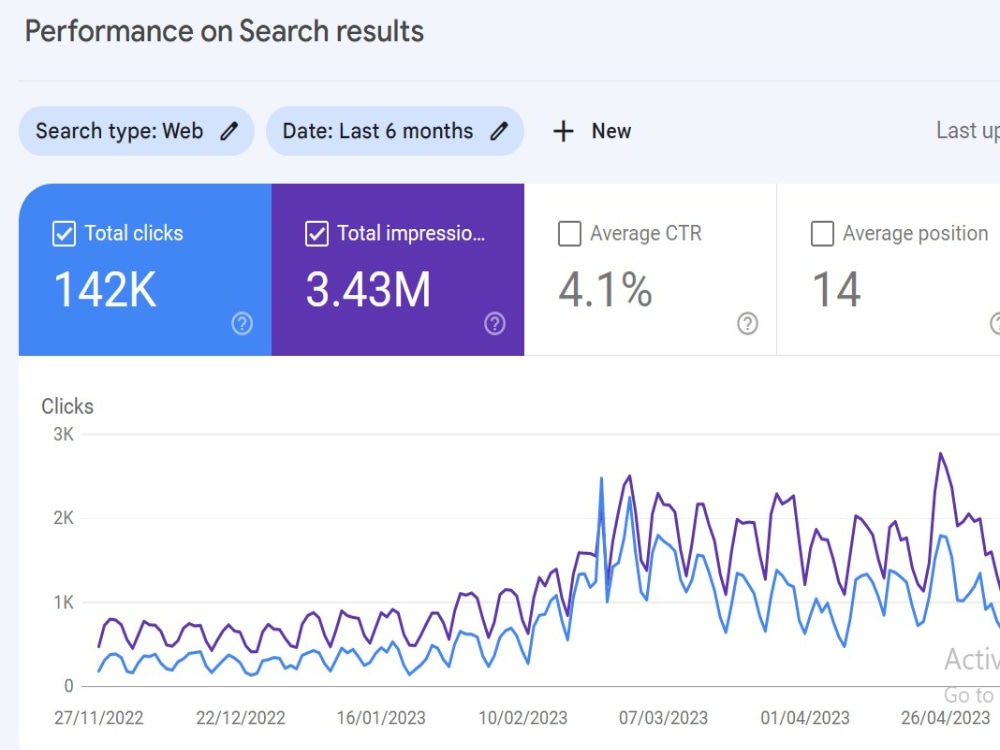Click the pencil icon beside Search type: Web
Screen dimensions: 1000x750
(229, 131)
